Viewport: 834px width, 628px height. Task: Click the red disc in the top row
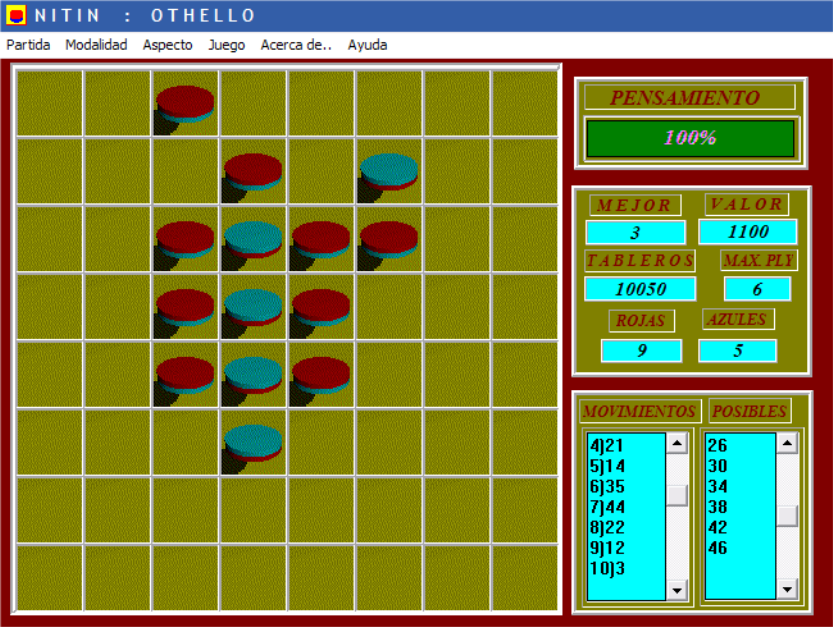tap(185, 103)
